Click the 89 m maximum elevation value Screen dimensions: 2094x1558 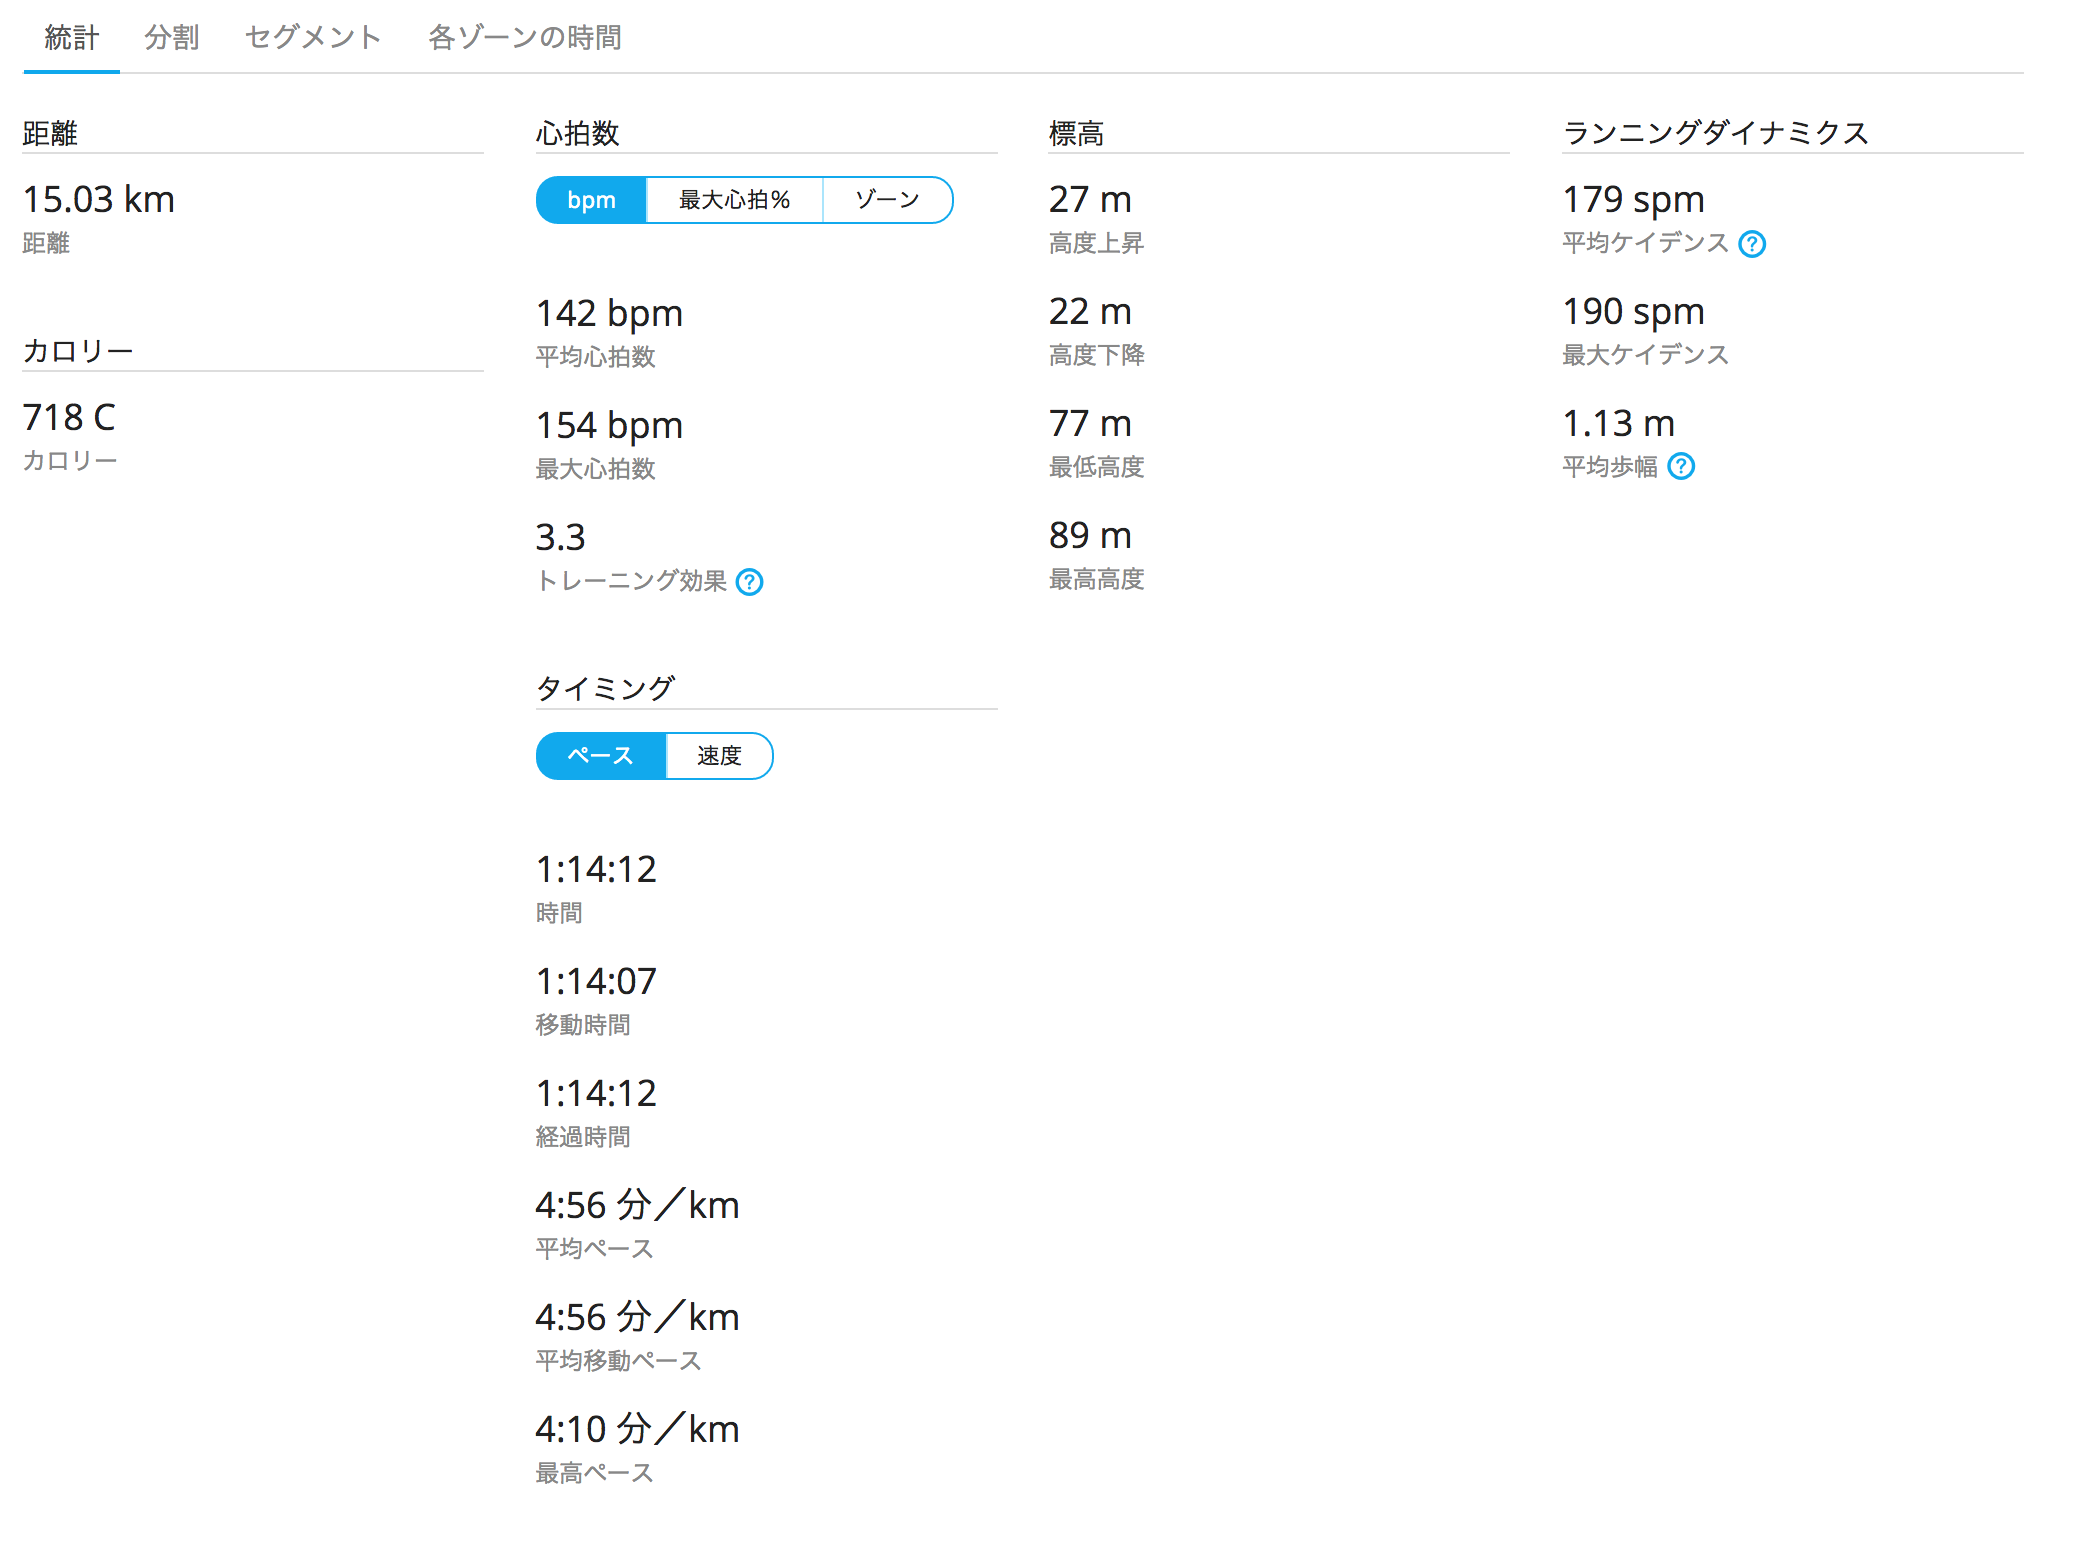coord(1090,536)
